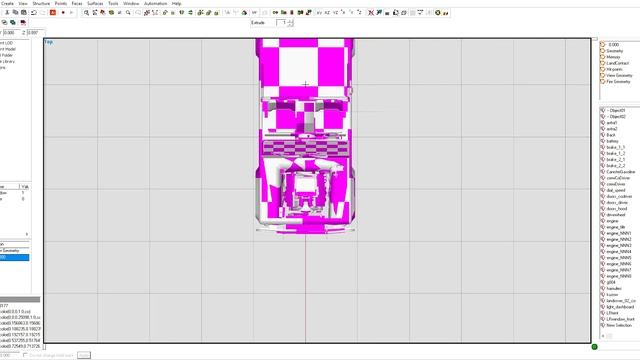The width and height of the screenshot is (640, 360).
Task: Click the red dot record icon
Action: [63, 13]
